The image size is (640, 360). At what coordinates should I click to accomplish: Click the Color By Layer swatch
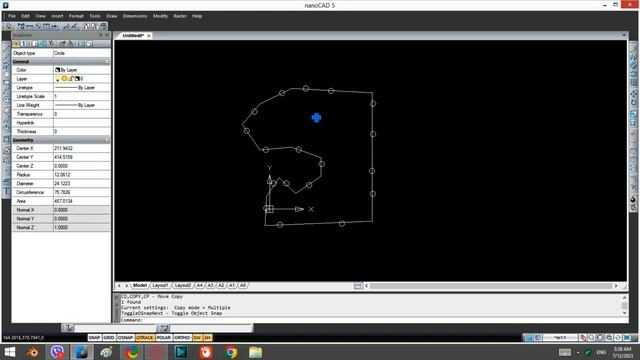point(58,70)
